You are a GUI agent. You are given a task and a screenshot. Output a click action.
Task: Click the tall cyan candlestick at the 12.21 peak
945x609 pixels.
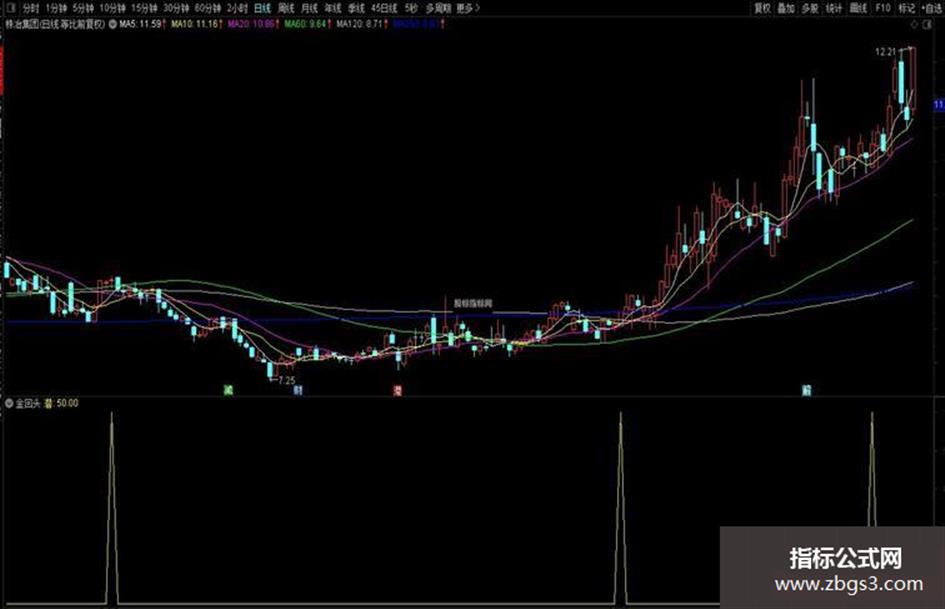tap(901, 81)
